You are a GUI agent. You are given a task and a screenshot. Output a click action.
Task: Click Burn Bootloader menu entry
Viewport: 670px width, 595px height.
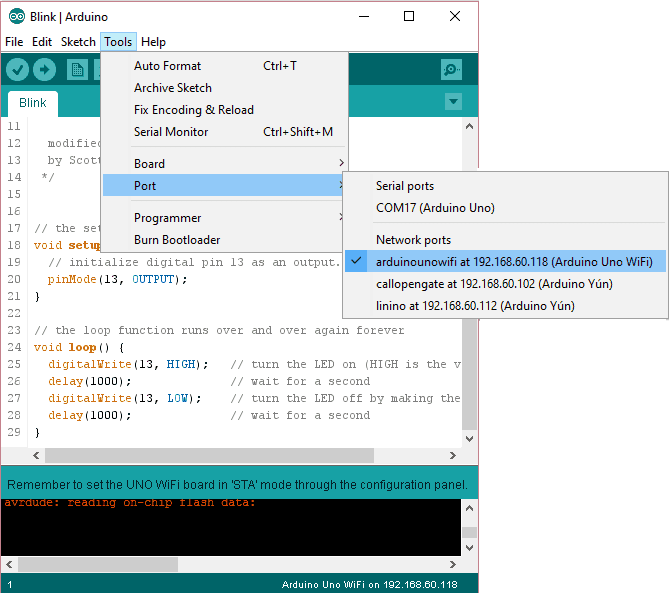[x=177, y=240]
